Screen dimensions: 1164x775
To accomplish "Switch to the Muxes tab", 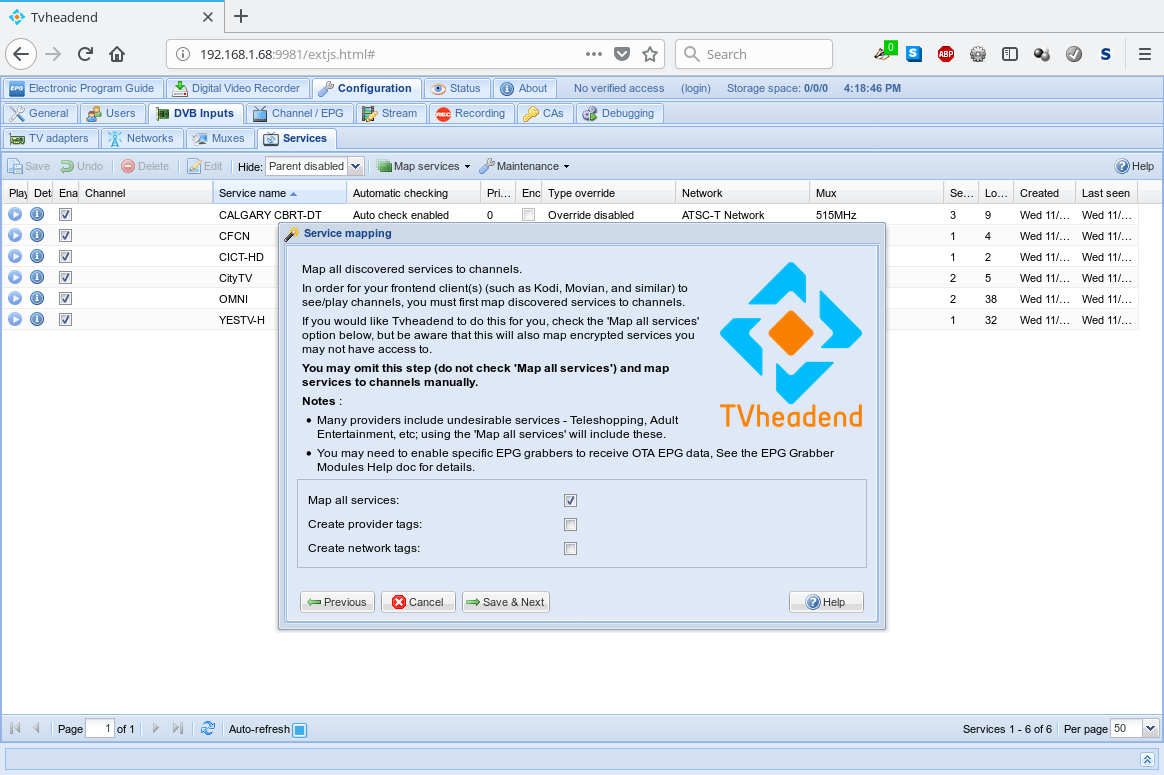I will [x=219, y=138].
